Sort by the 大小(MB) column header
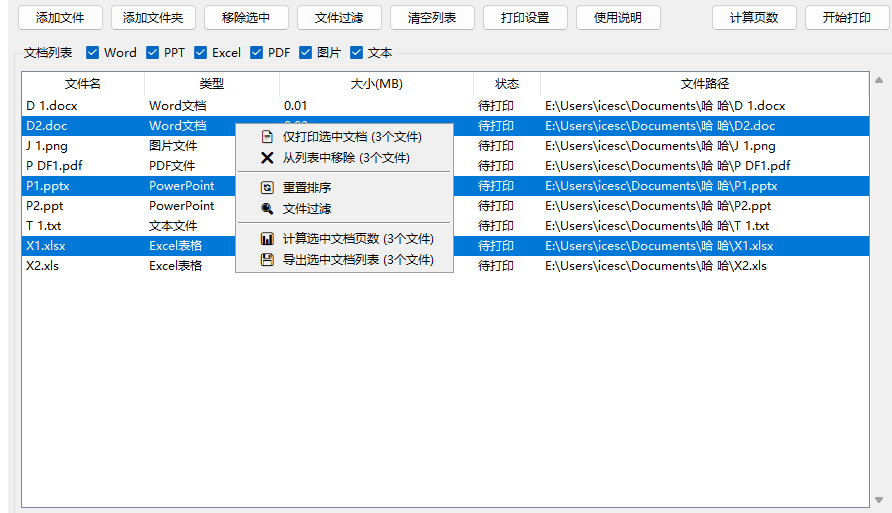892x513 pixels. point(376,84)
